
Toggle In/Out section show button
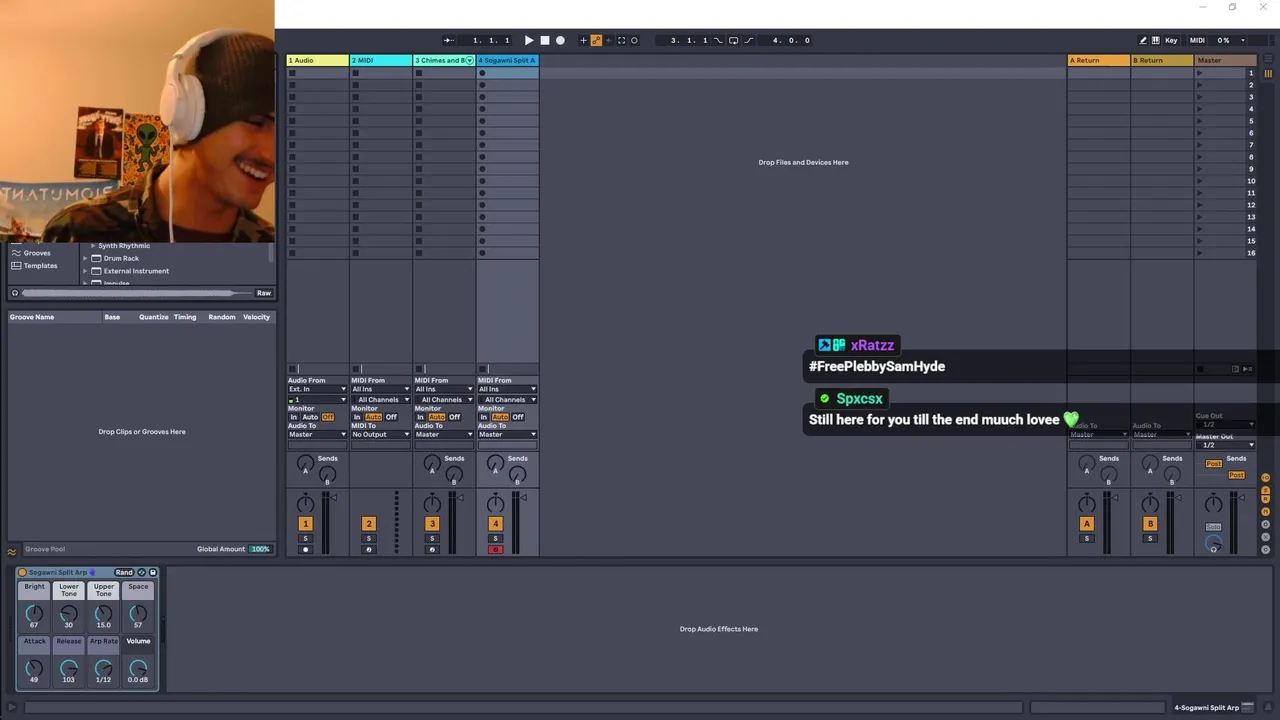tap(1266, 478)
